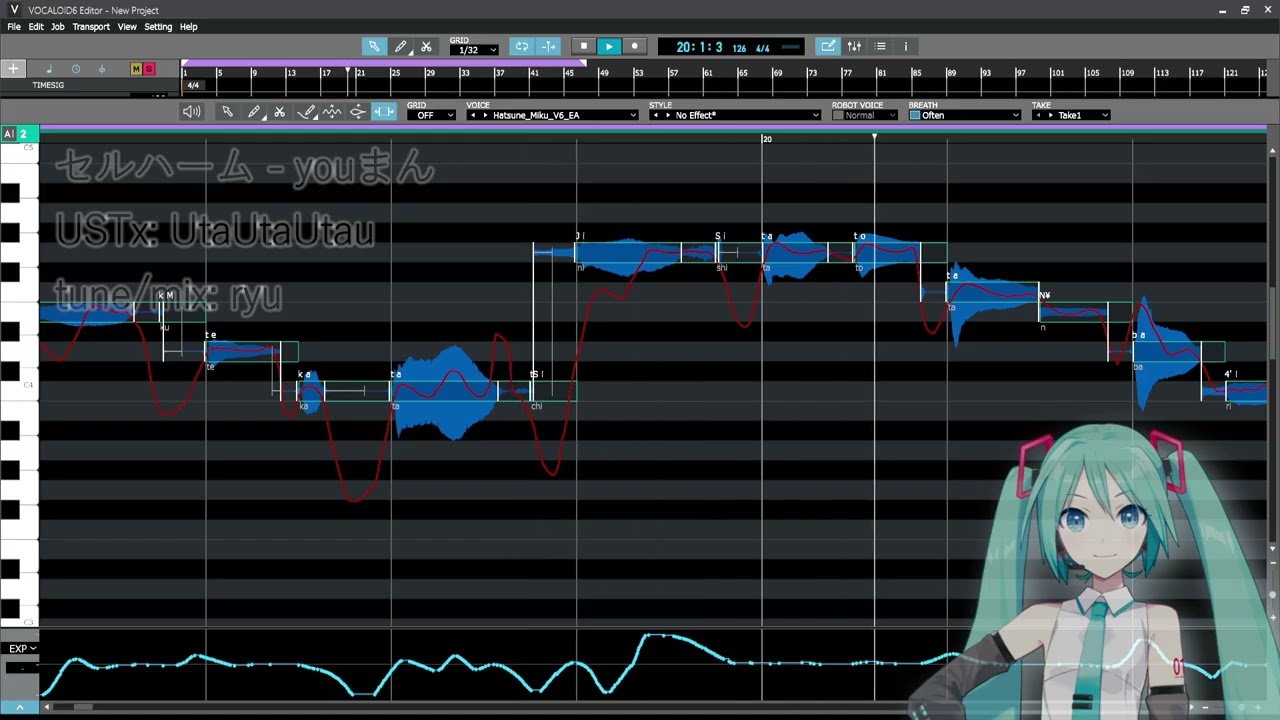The width and height of the screenshot is (1280, 720).
Task: Start recording with the record button
Action: pyautogui.click(x=634, y=46)
